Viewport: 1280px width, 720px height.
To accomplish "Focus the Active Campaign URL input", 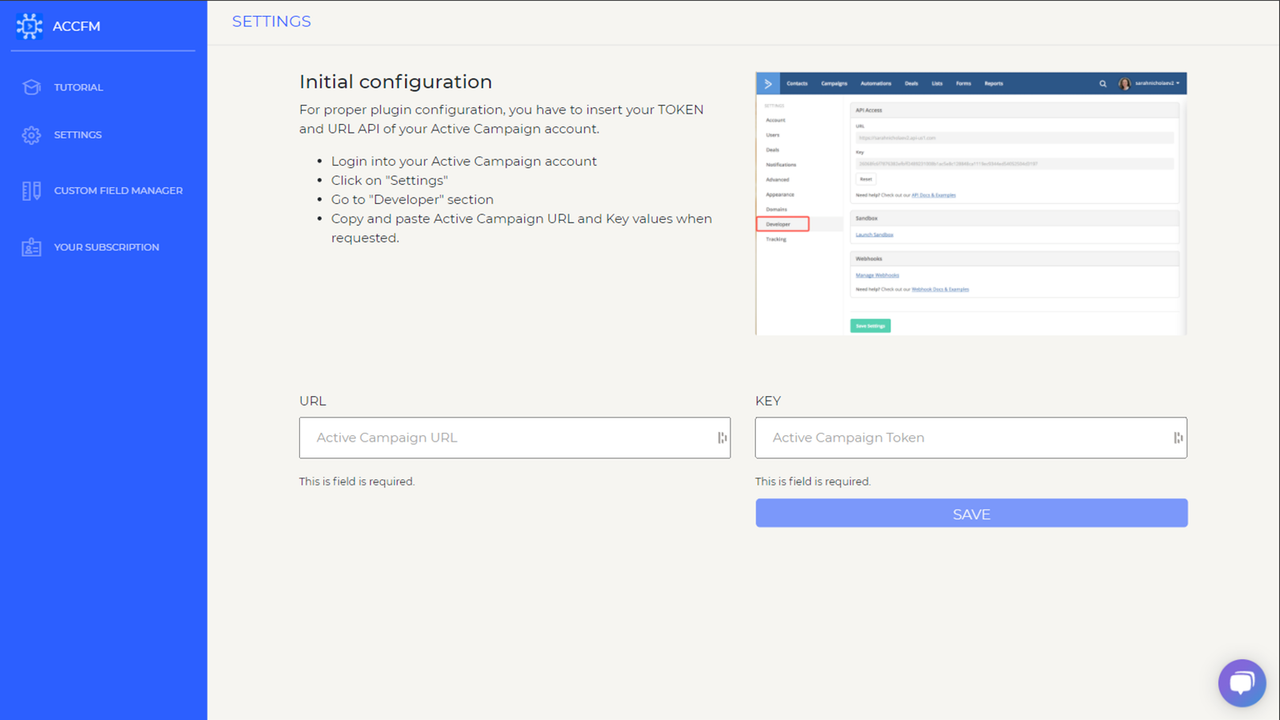I will coord(514,438).
